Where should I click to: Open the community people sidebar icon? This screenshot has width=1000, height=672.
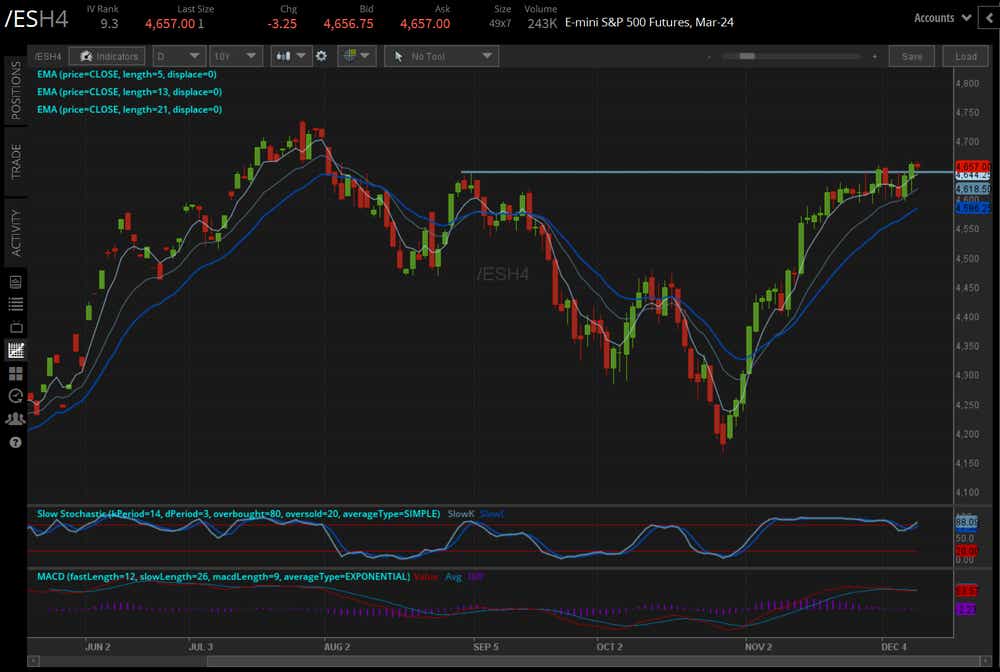pos(15,419)
